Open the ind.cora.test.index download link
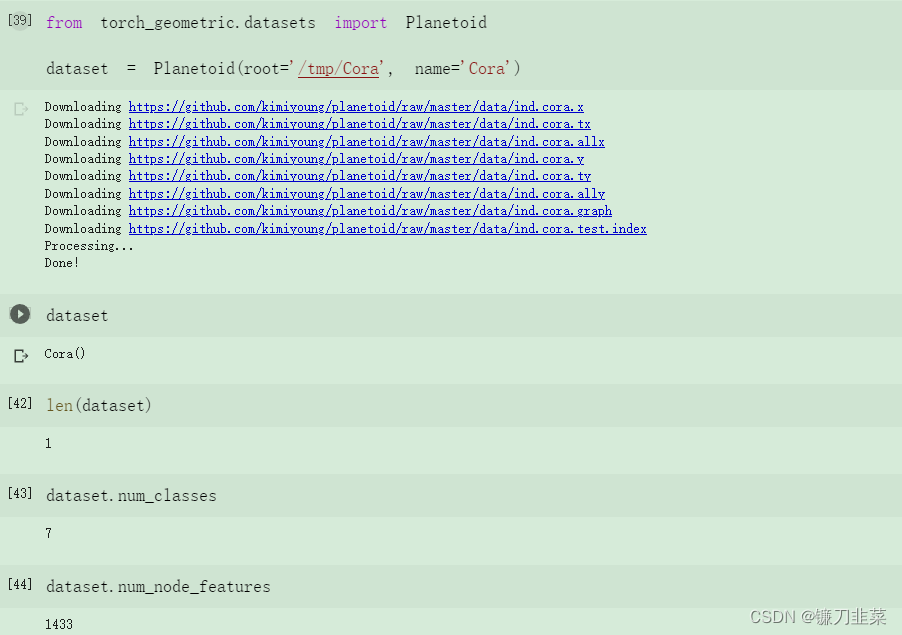Viewport: 902px width, 635px height. point(387,229)
